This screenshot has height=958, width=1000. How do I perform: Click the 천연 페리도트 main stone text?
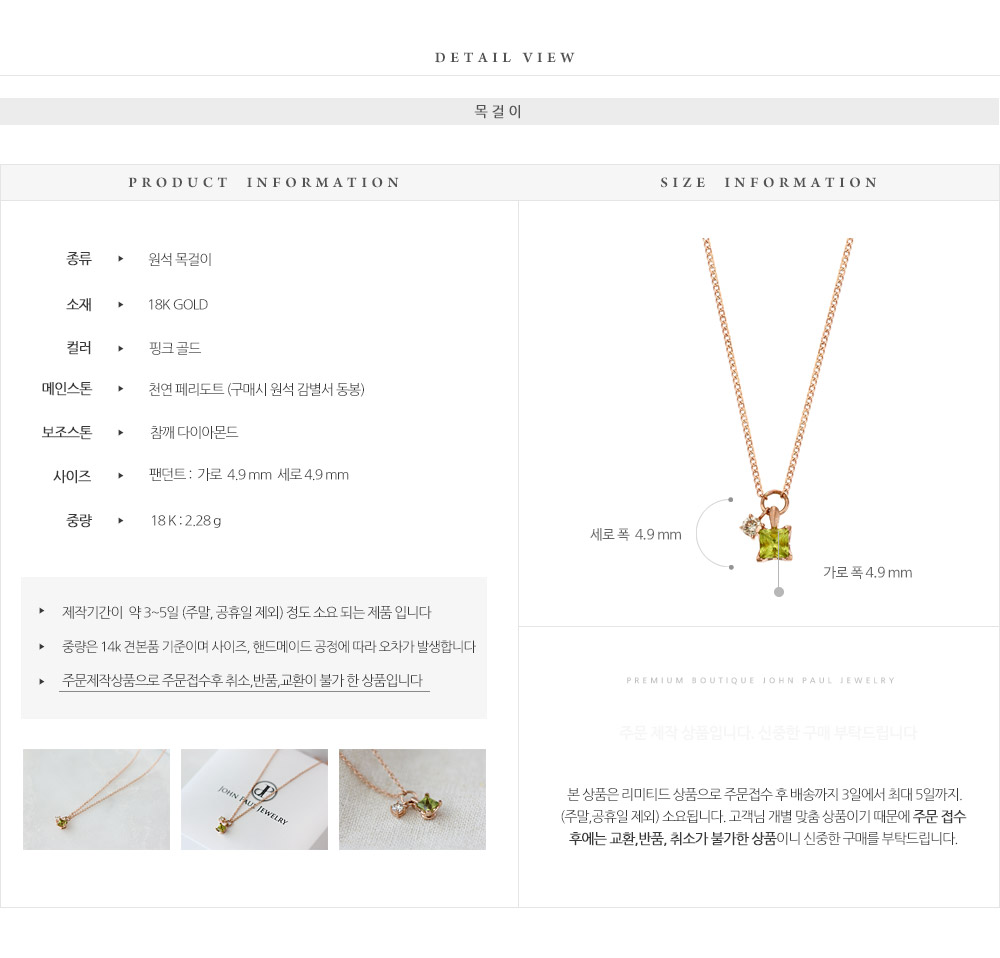[x=256, y=389]
